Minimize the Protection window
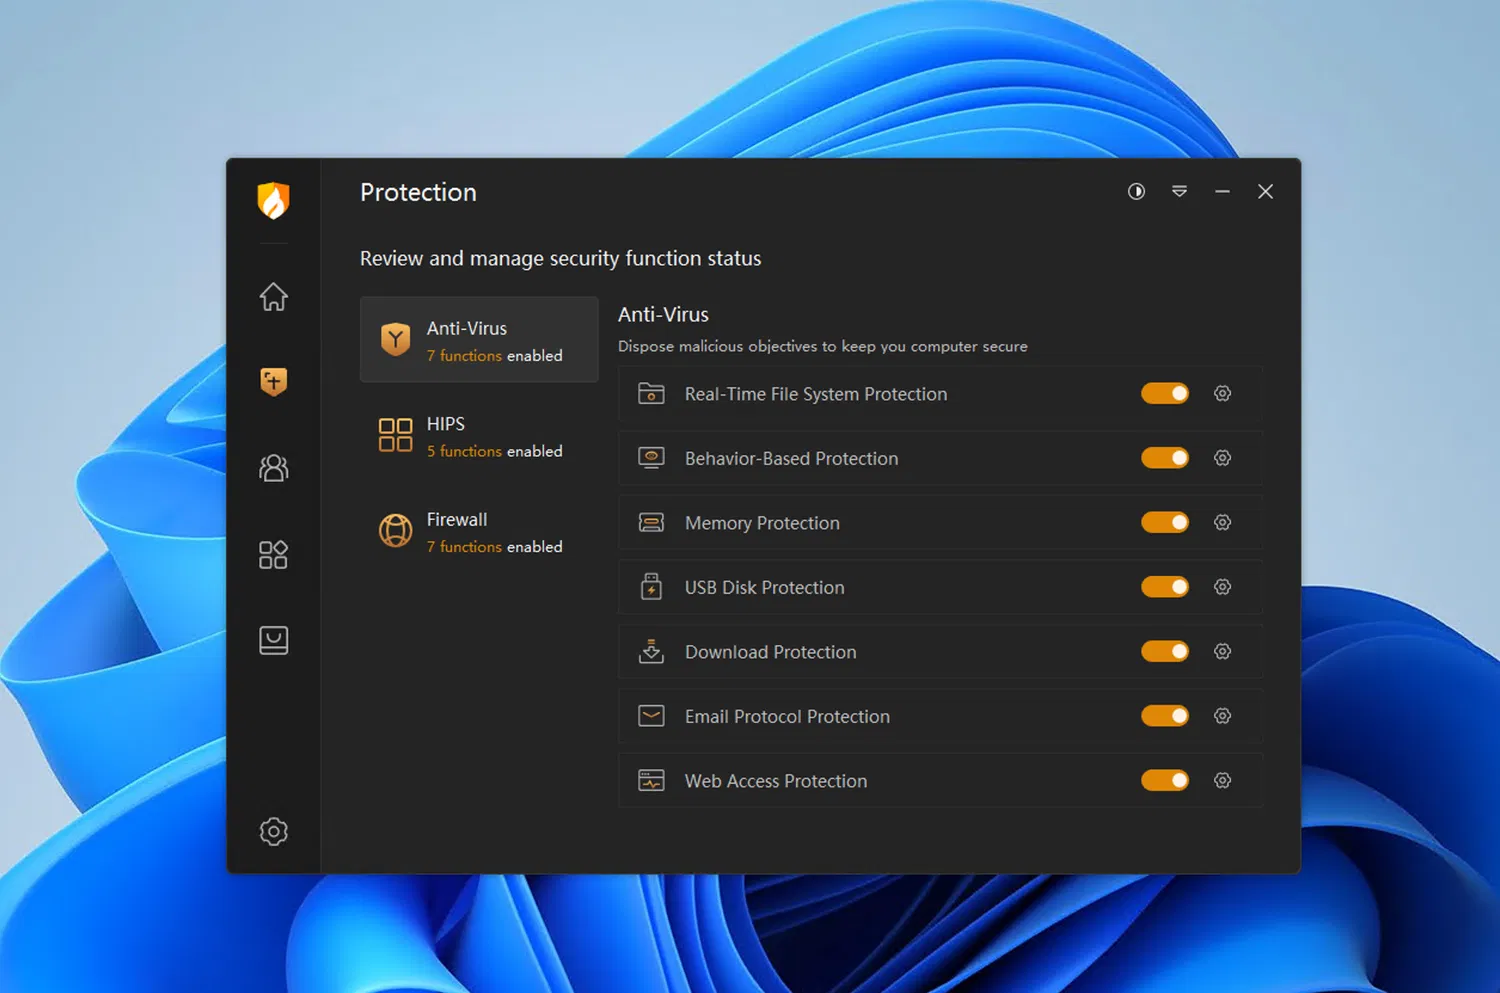This screenshot has height=993, width=1500. (1222, 191)
